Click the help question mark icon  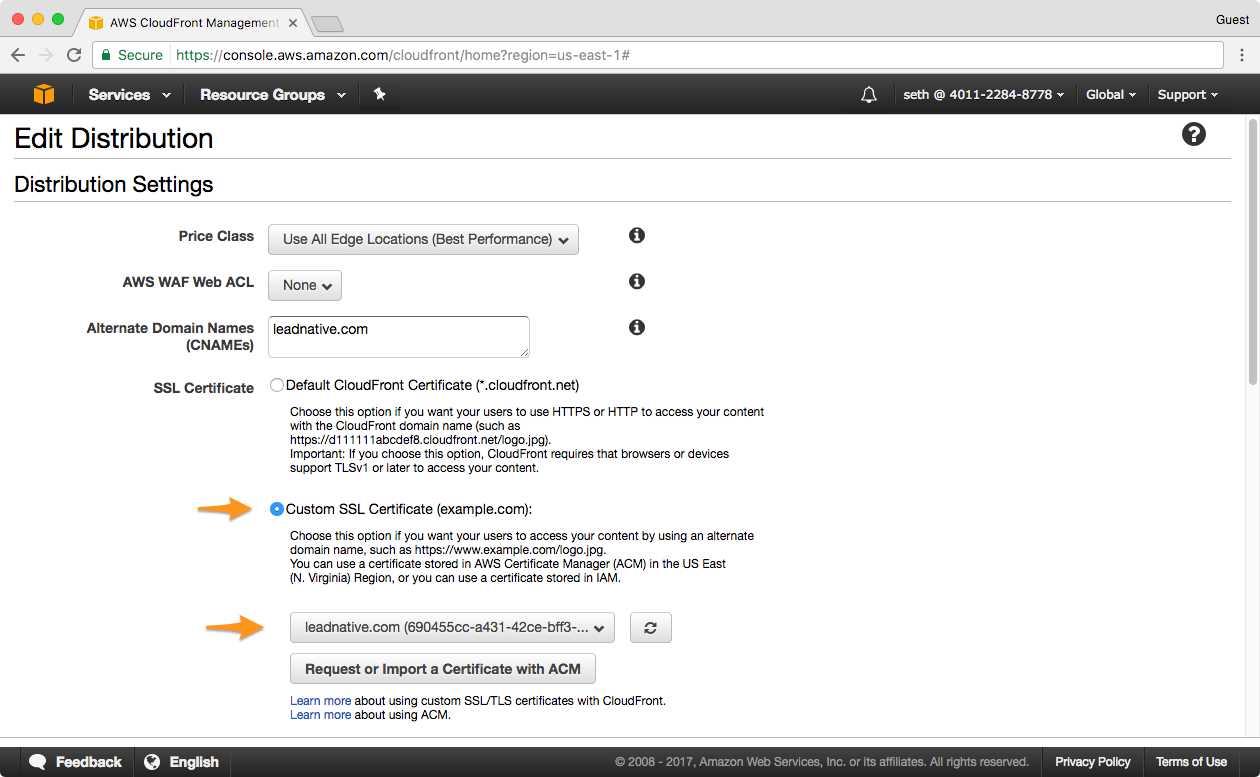1193,134
